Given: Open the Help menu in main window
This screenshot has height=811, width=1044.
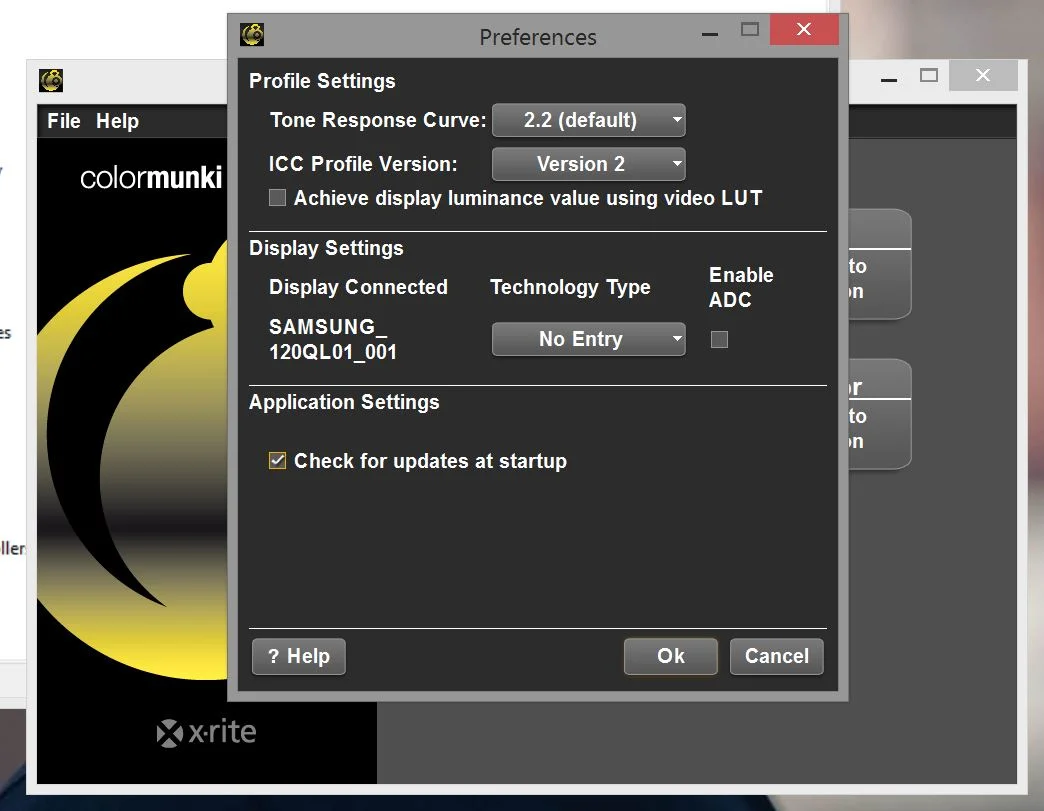Looking at the screenshot, I should [x=117, y=121].
